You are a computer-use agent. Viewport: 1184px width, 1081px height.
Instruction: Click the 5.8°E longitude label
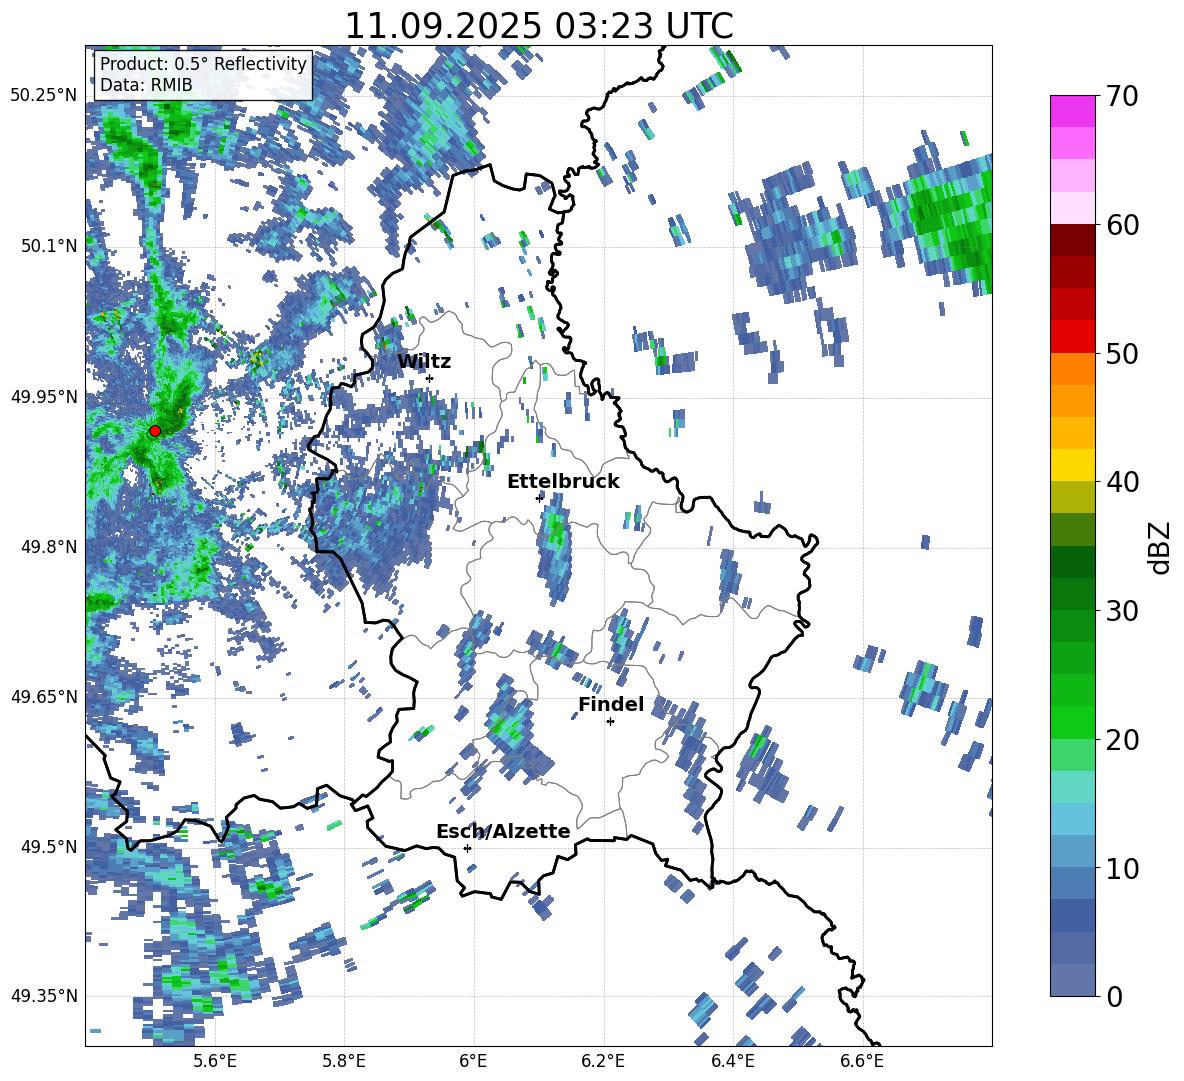pyautogui.click(x=344, y=1061)
